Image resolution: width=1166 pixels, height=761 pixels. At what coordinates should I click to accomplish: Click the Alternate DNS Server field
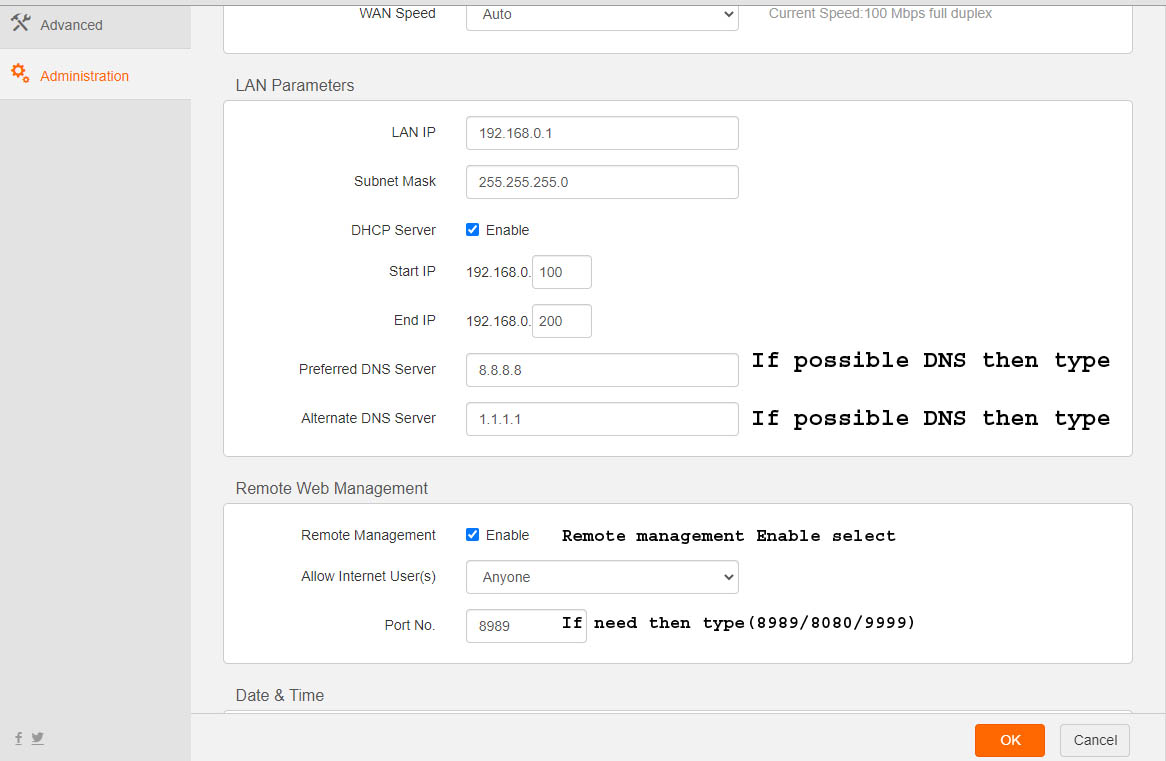pos(602,419)
